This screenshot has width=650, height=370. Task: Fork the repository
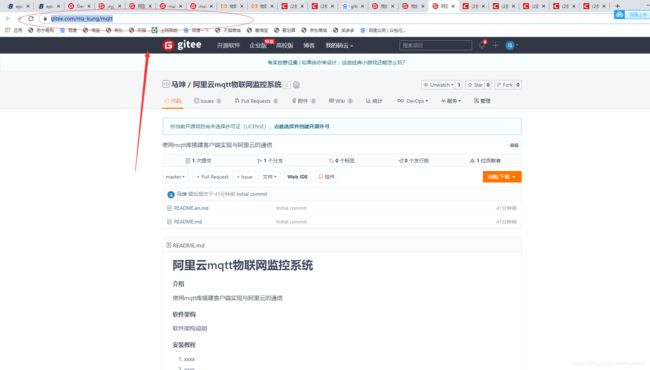(x=504, y=85)
